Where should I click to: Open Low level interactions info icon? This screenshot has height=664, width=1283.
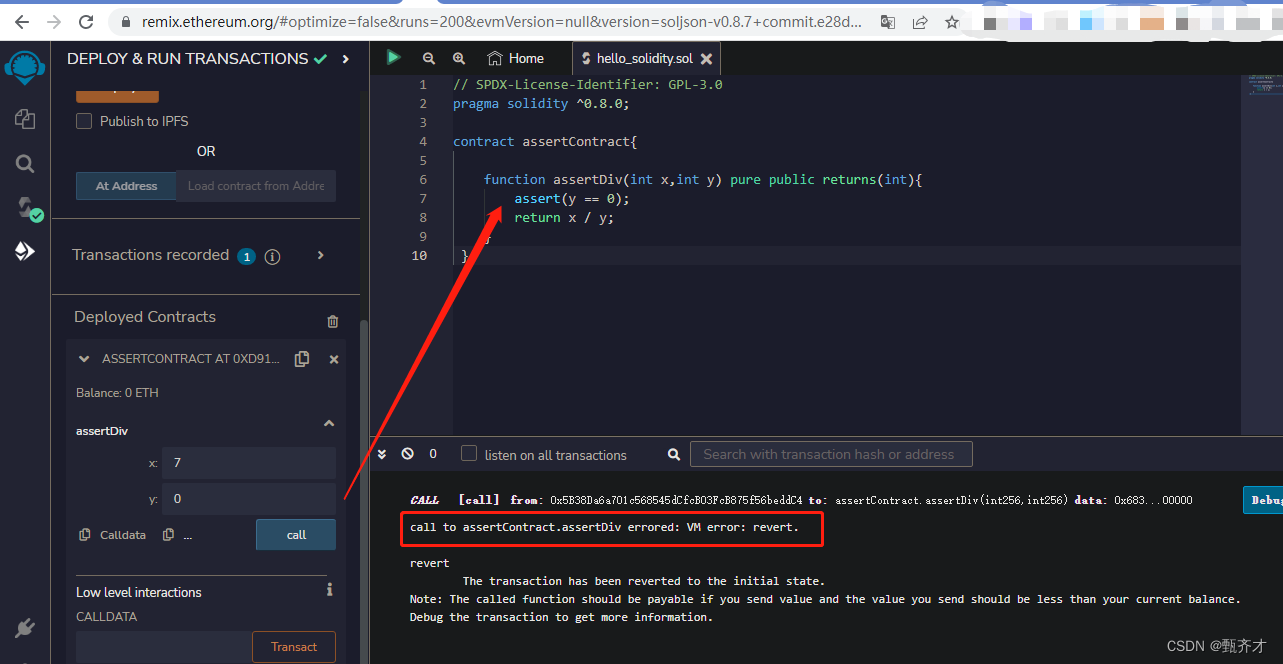point(330,590)
